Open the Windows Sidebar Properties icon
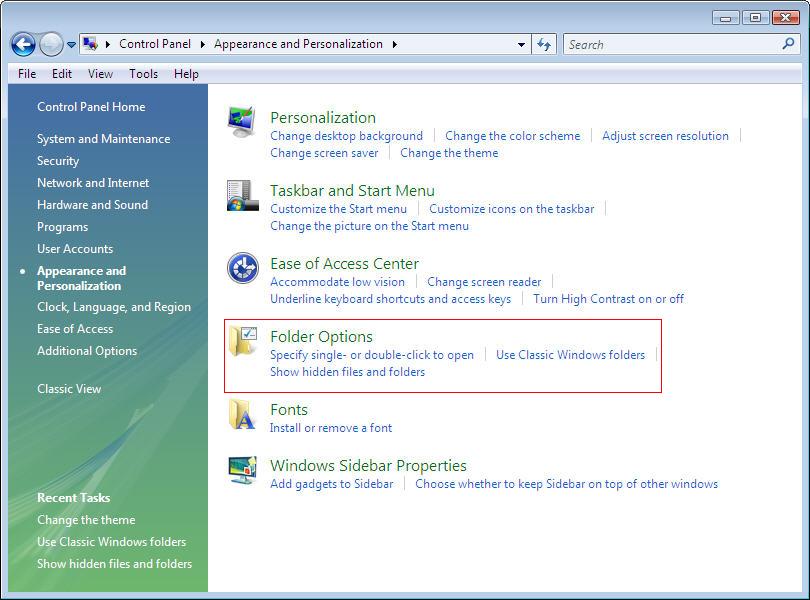Viewport: 810px width, 600px height. click(x=242, y=470)
